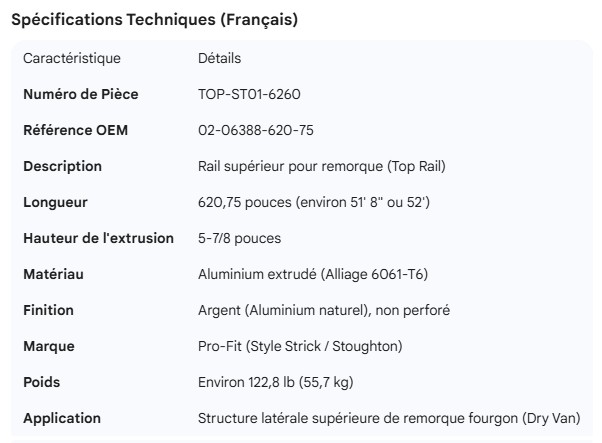Select OEM reference 02-06388-620-75
The width and height of the screenshot is (602, 443).
[x=257, y=131]
